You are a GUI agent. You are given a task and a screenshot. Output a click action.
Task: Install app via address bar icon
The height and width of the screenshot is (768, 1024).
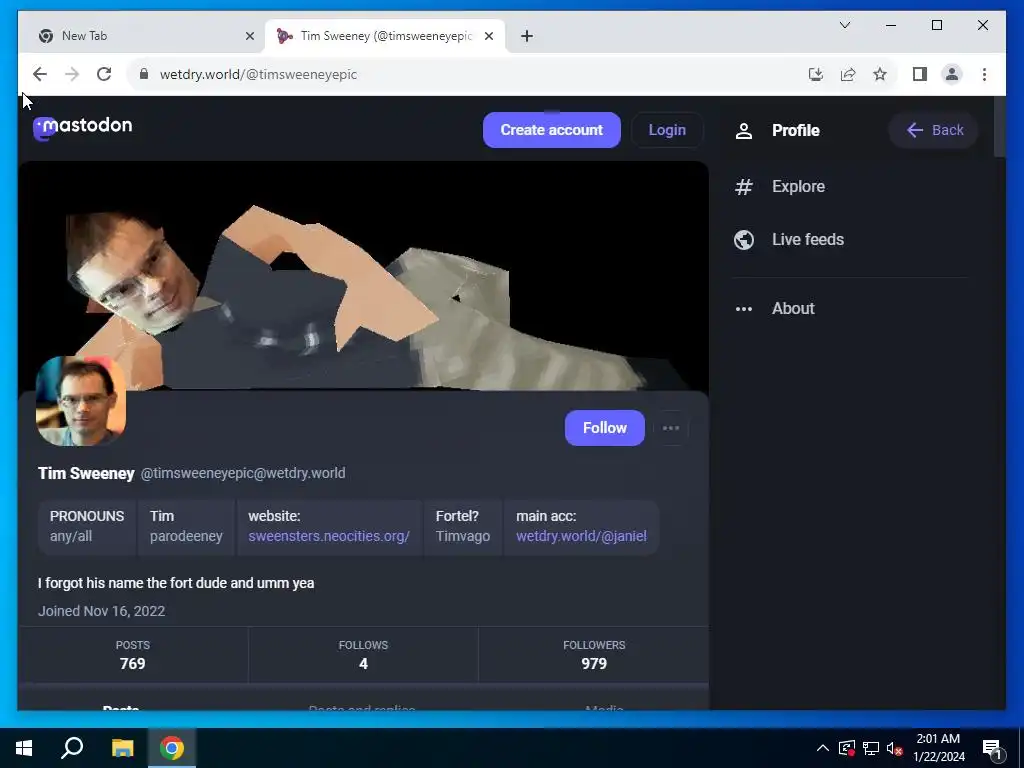[816, 74]
